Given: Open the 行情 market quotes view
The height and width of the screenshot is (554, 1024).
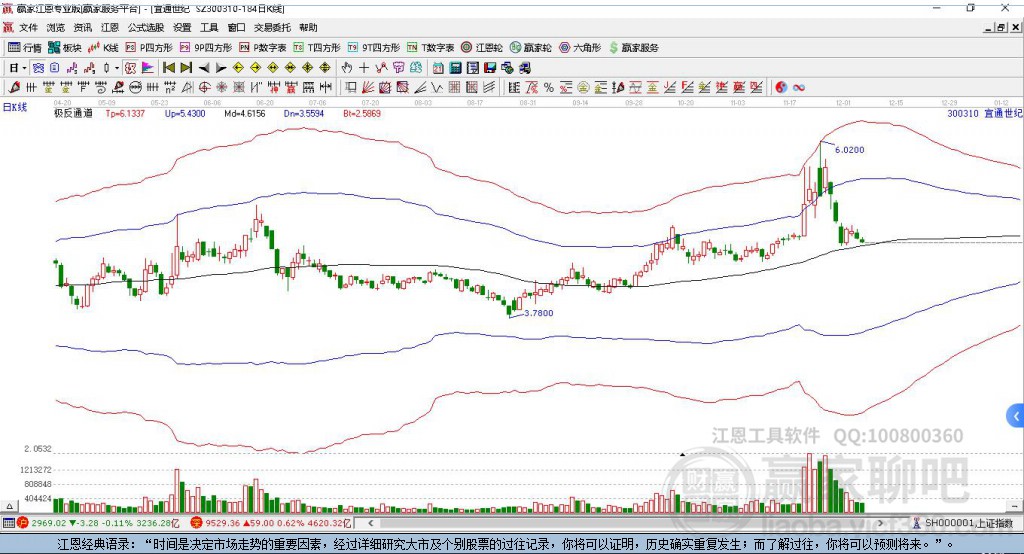Looking at the screenshot, I should [x=25, y=47].
